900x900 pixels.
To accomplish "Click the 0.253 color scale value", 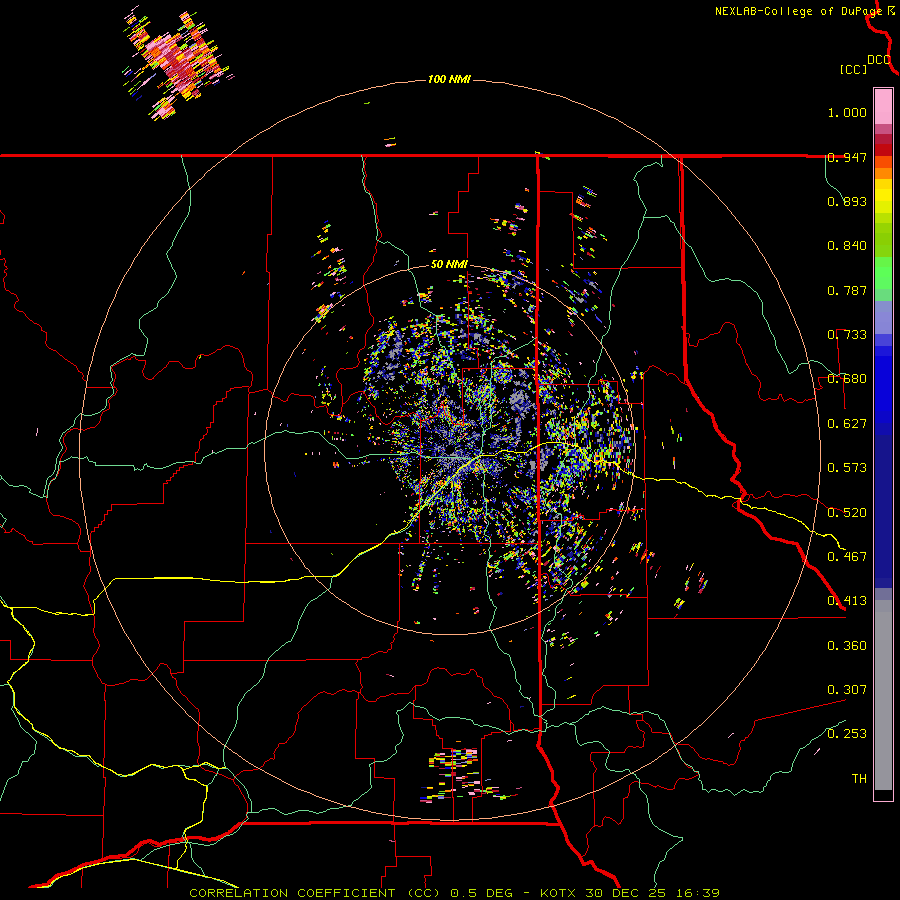I will (847, 734).
